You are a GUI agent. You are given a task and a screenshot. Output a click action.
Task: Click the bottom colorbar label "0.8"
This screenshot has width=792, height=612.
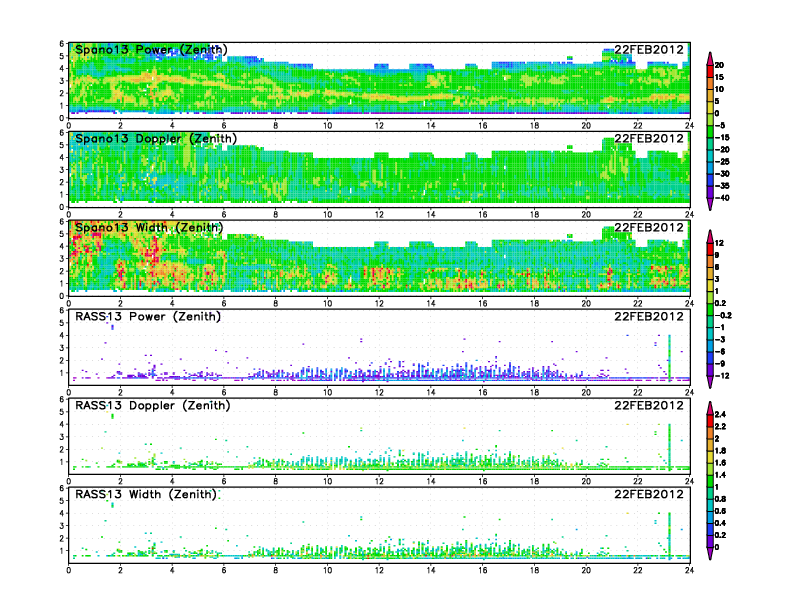tap(721, 499)
